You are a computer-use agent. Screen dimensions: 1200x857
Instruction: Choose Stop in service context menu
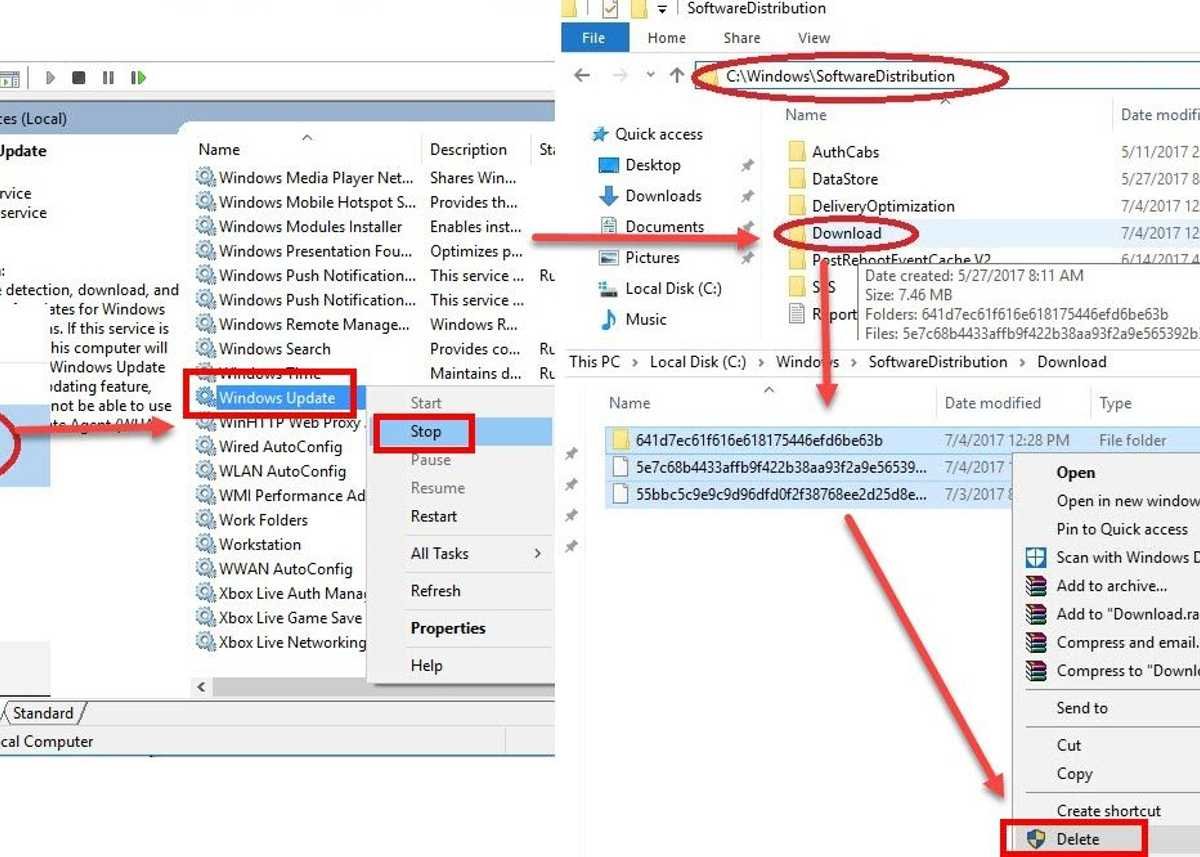[426, 432]
